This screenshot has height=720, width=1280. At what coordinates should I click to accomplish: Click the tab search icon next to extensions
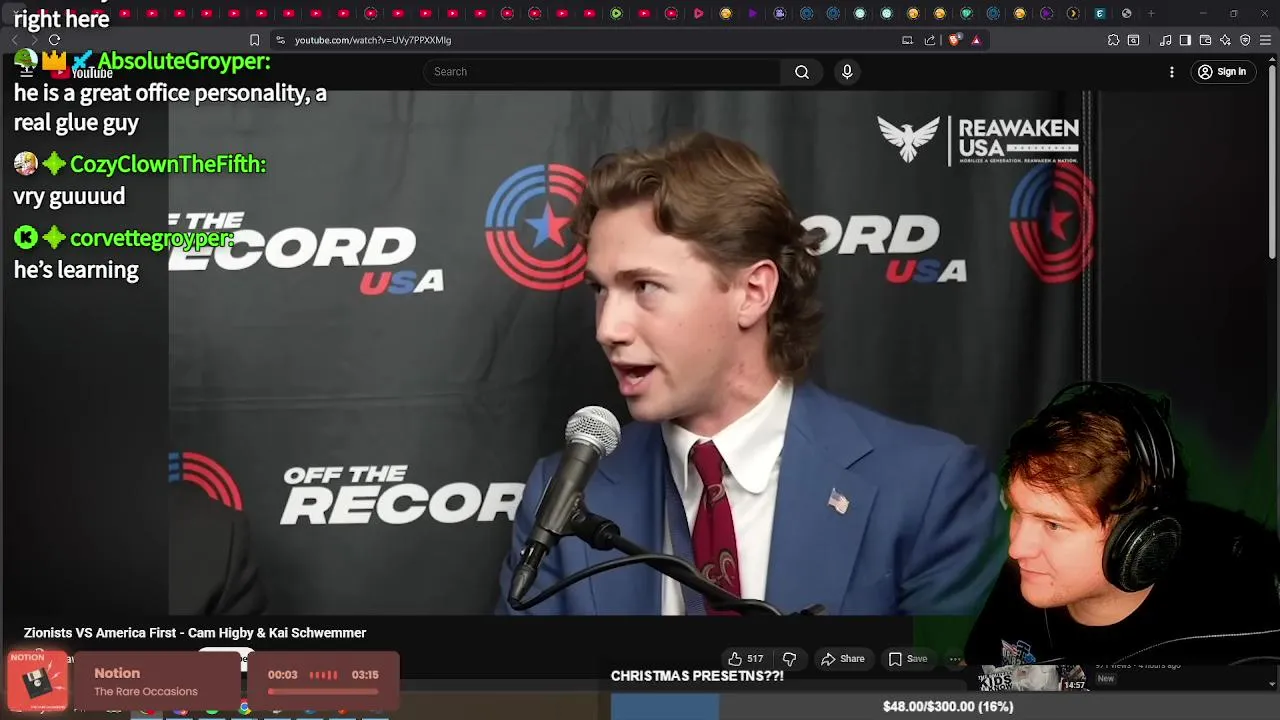click(x=1133, y=40)
